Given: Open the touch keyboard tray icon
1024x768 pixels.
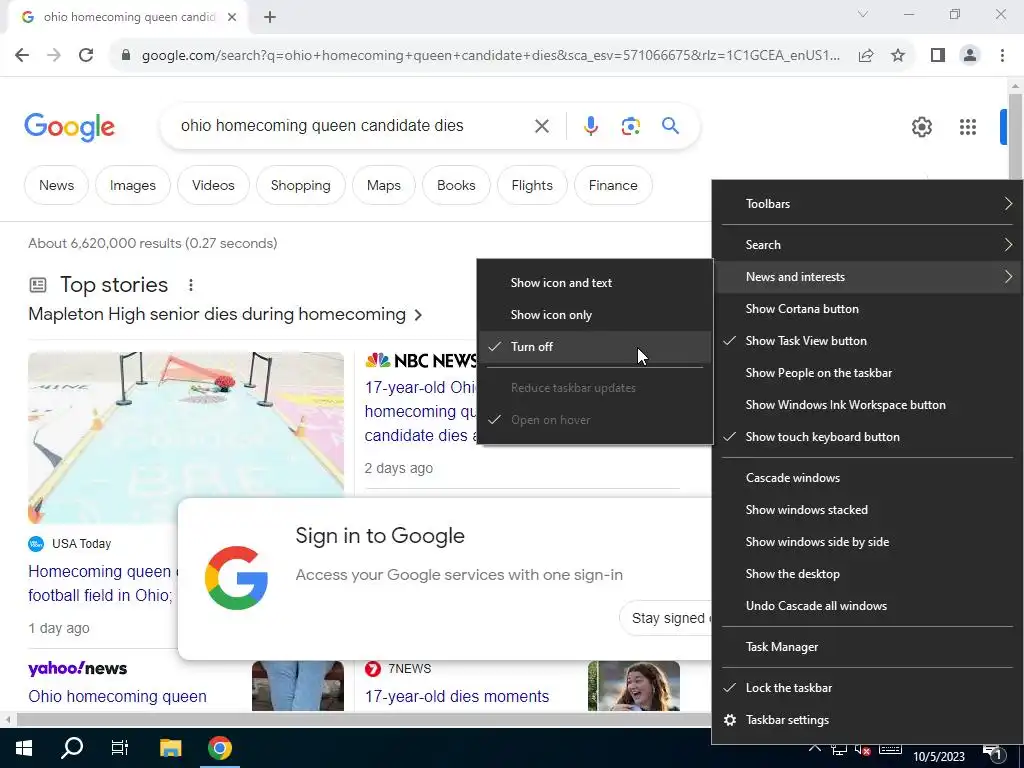Looking at the screenshot, I should [x=890, y=750].
